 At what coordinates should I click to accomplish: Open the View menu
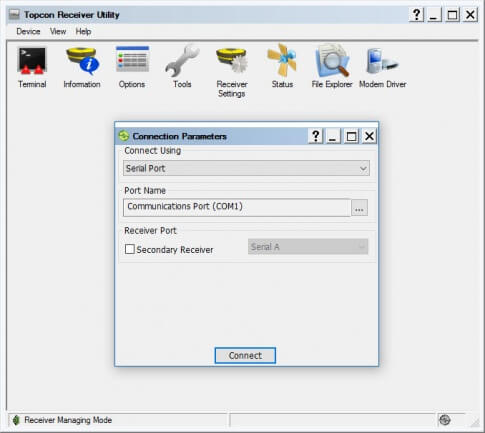58,32
